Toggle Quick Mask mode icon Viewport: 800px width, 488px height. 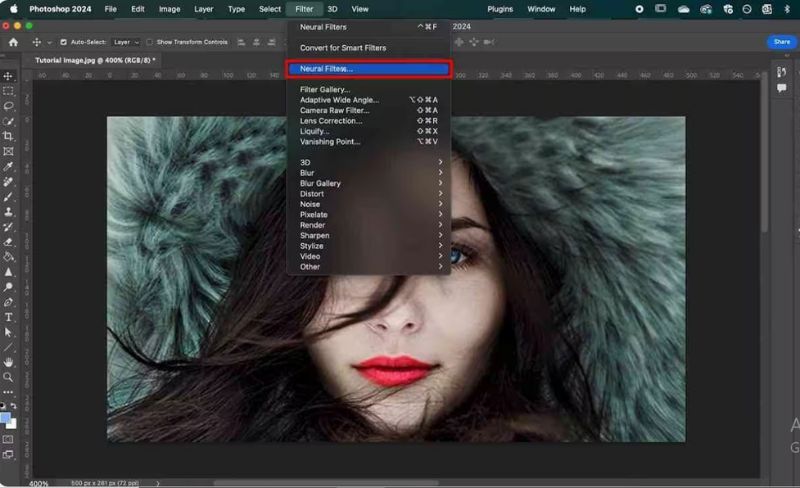[x=8, y=439]
